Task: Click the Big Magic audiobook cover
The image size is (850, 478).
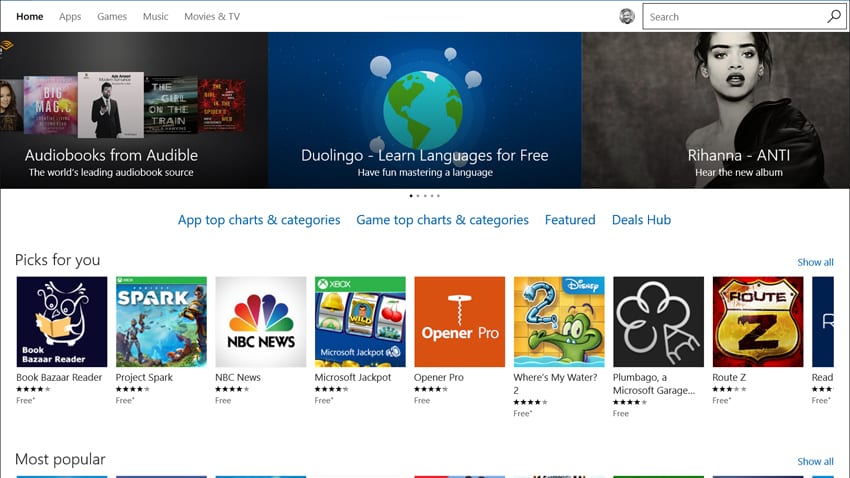Action: 51,105
